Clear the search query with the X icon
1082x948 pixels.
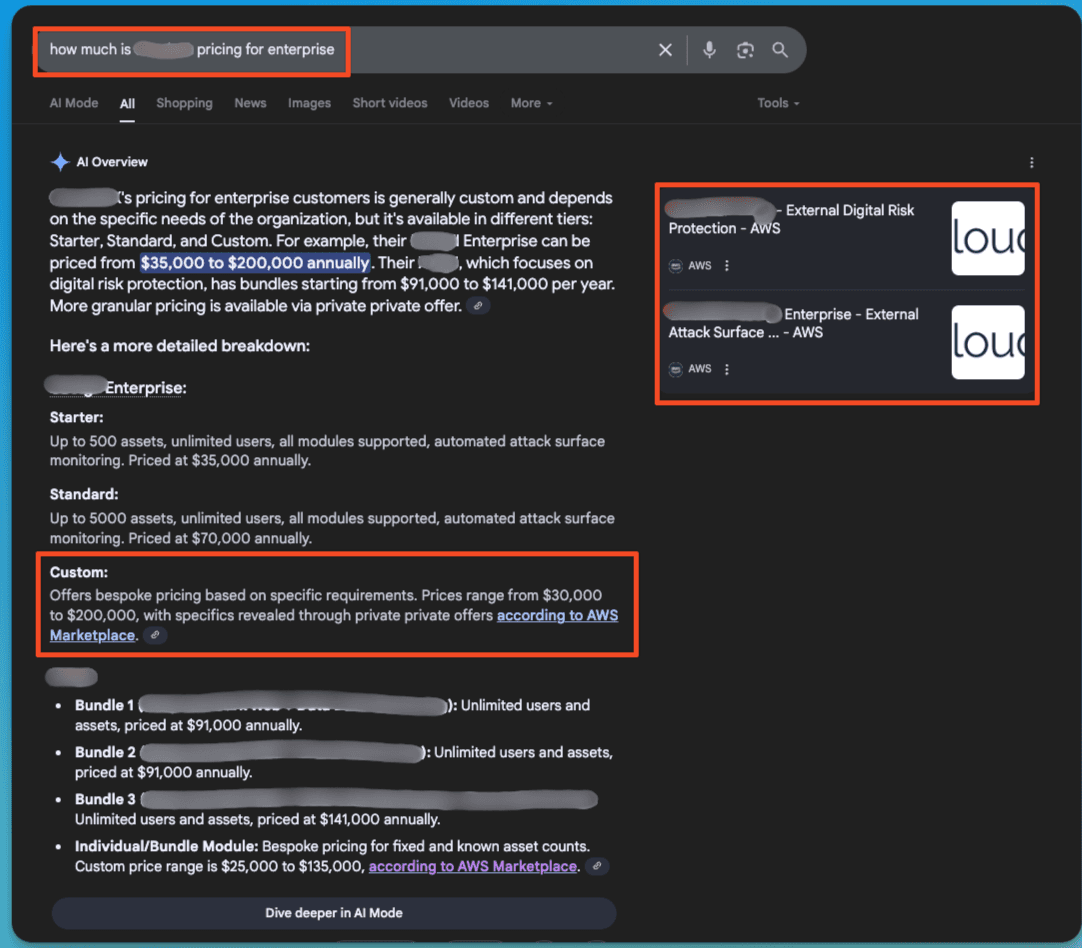[665, 50]
